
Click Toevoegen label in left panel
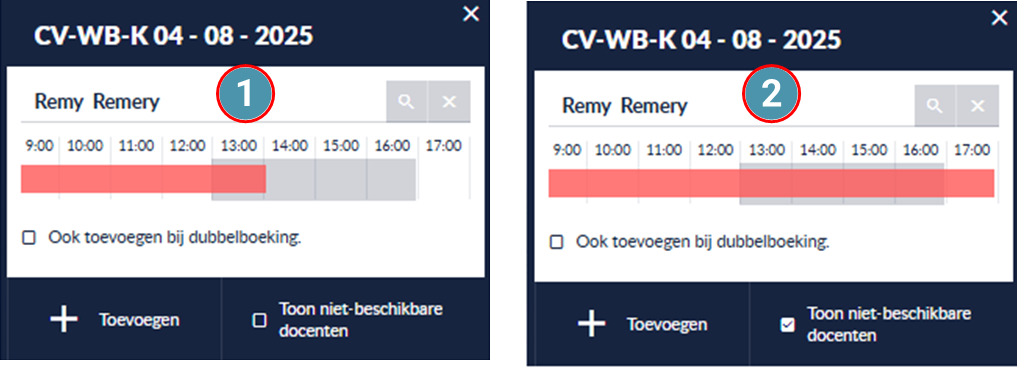coord(139,320)
